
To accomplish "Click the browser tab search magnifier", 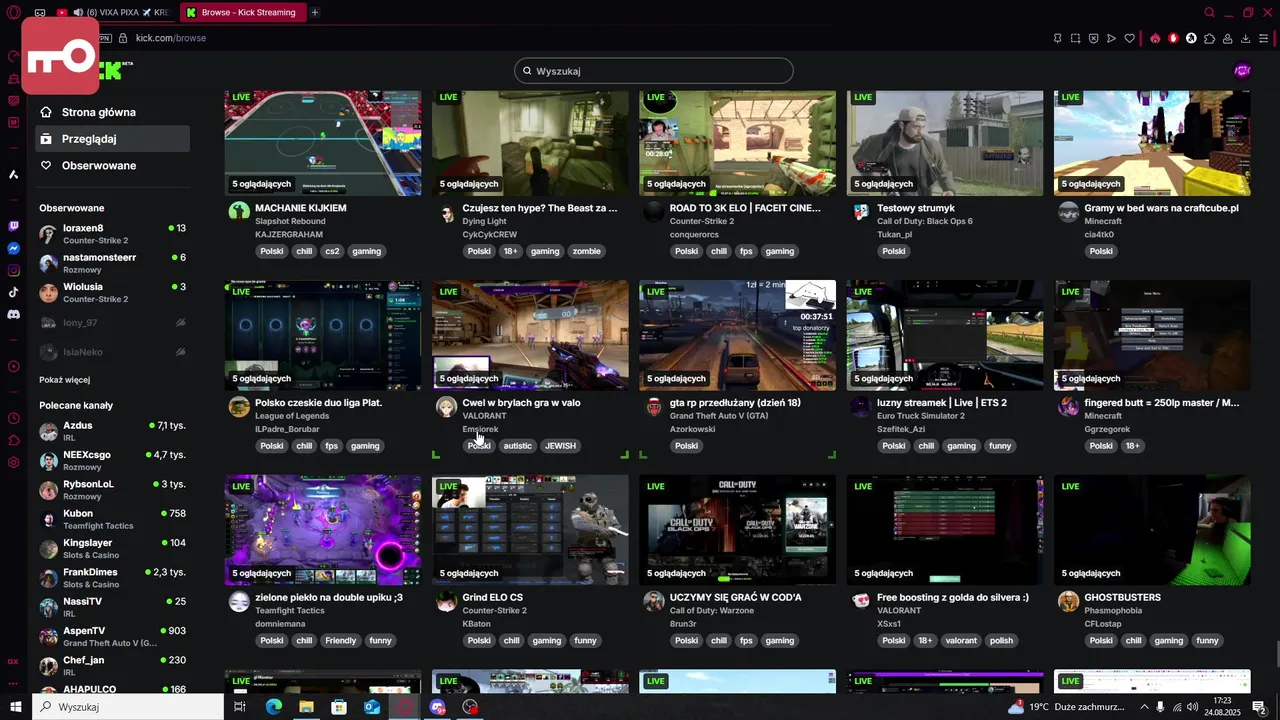I will [1209, 12].
